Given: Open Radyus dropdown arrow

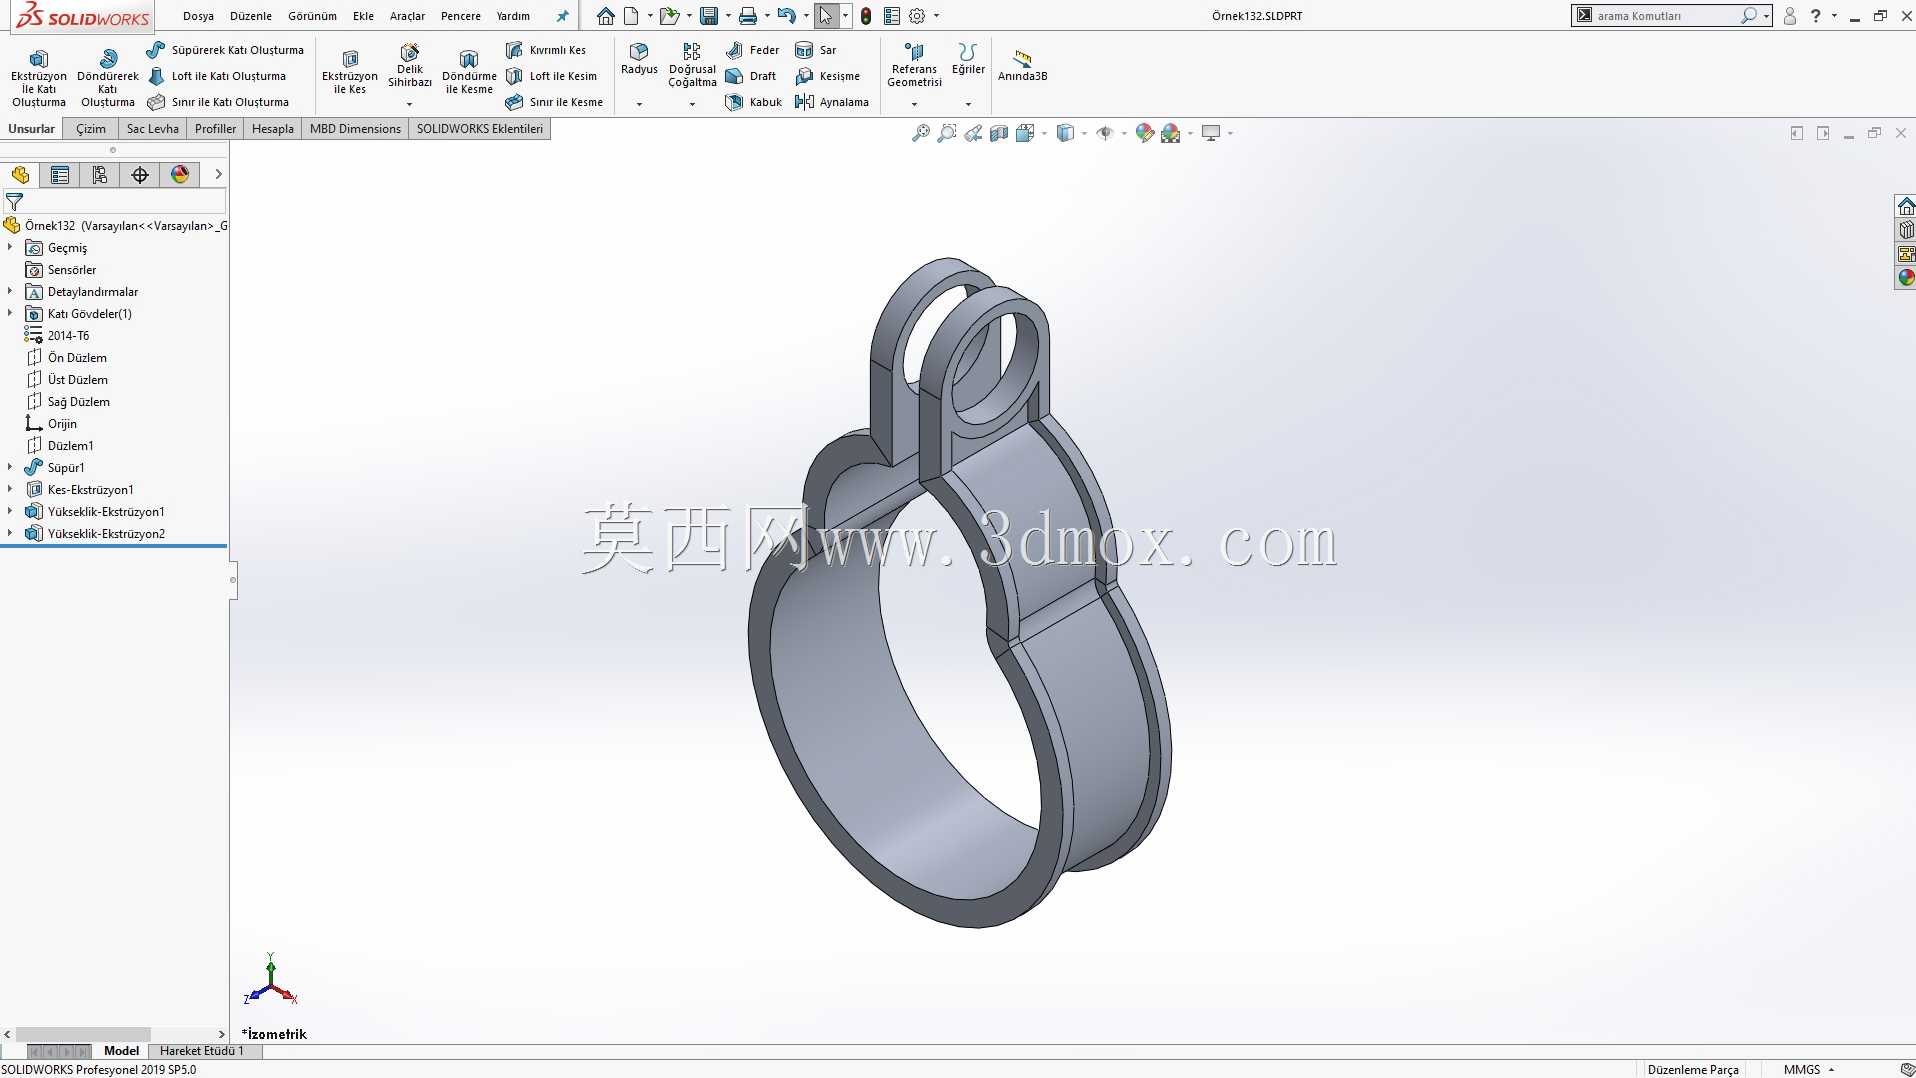Looking at the screenshot, I should click(639, 104).
